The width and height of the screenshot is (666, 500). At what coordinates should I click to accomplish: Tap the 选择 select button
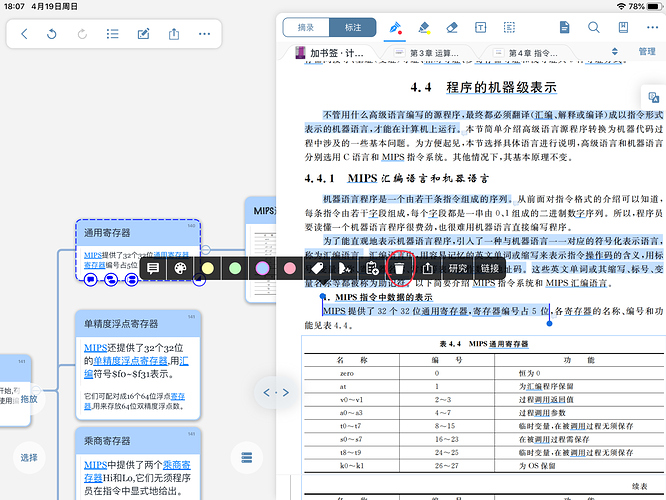29,458
